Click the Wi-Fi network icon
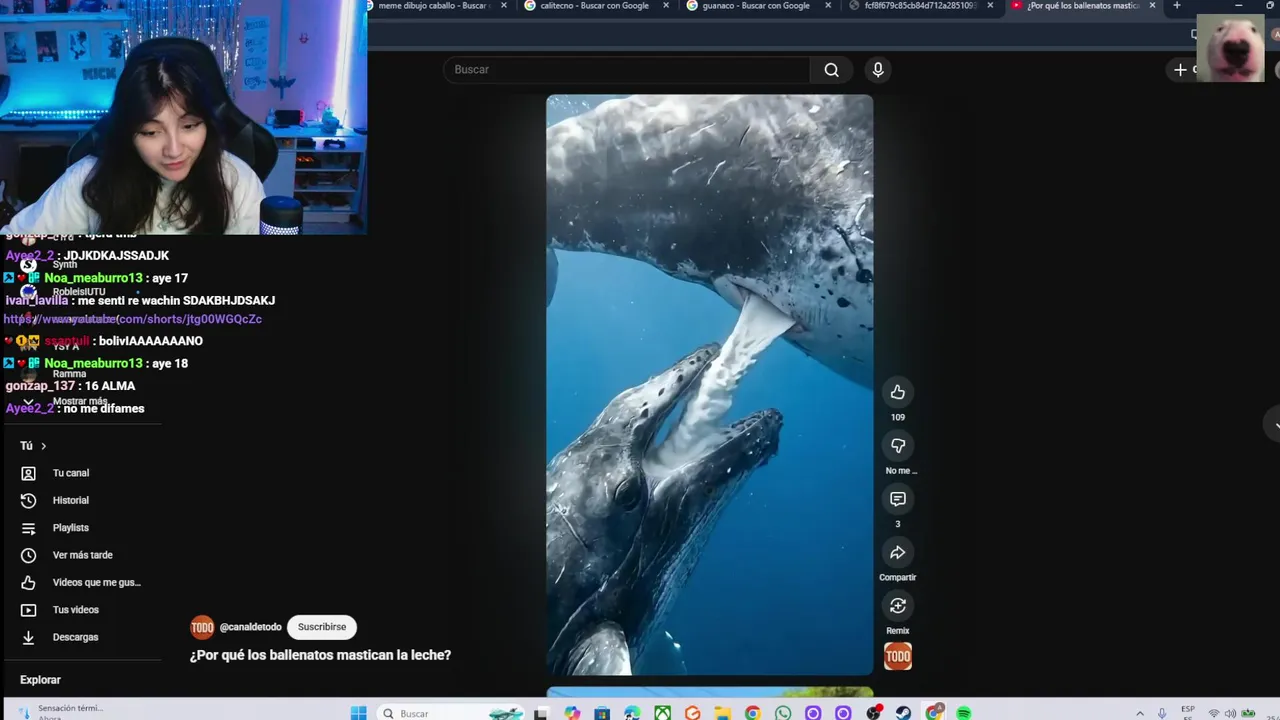Screen dimensions: 1280x720 [1213, 713]
